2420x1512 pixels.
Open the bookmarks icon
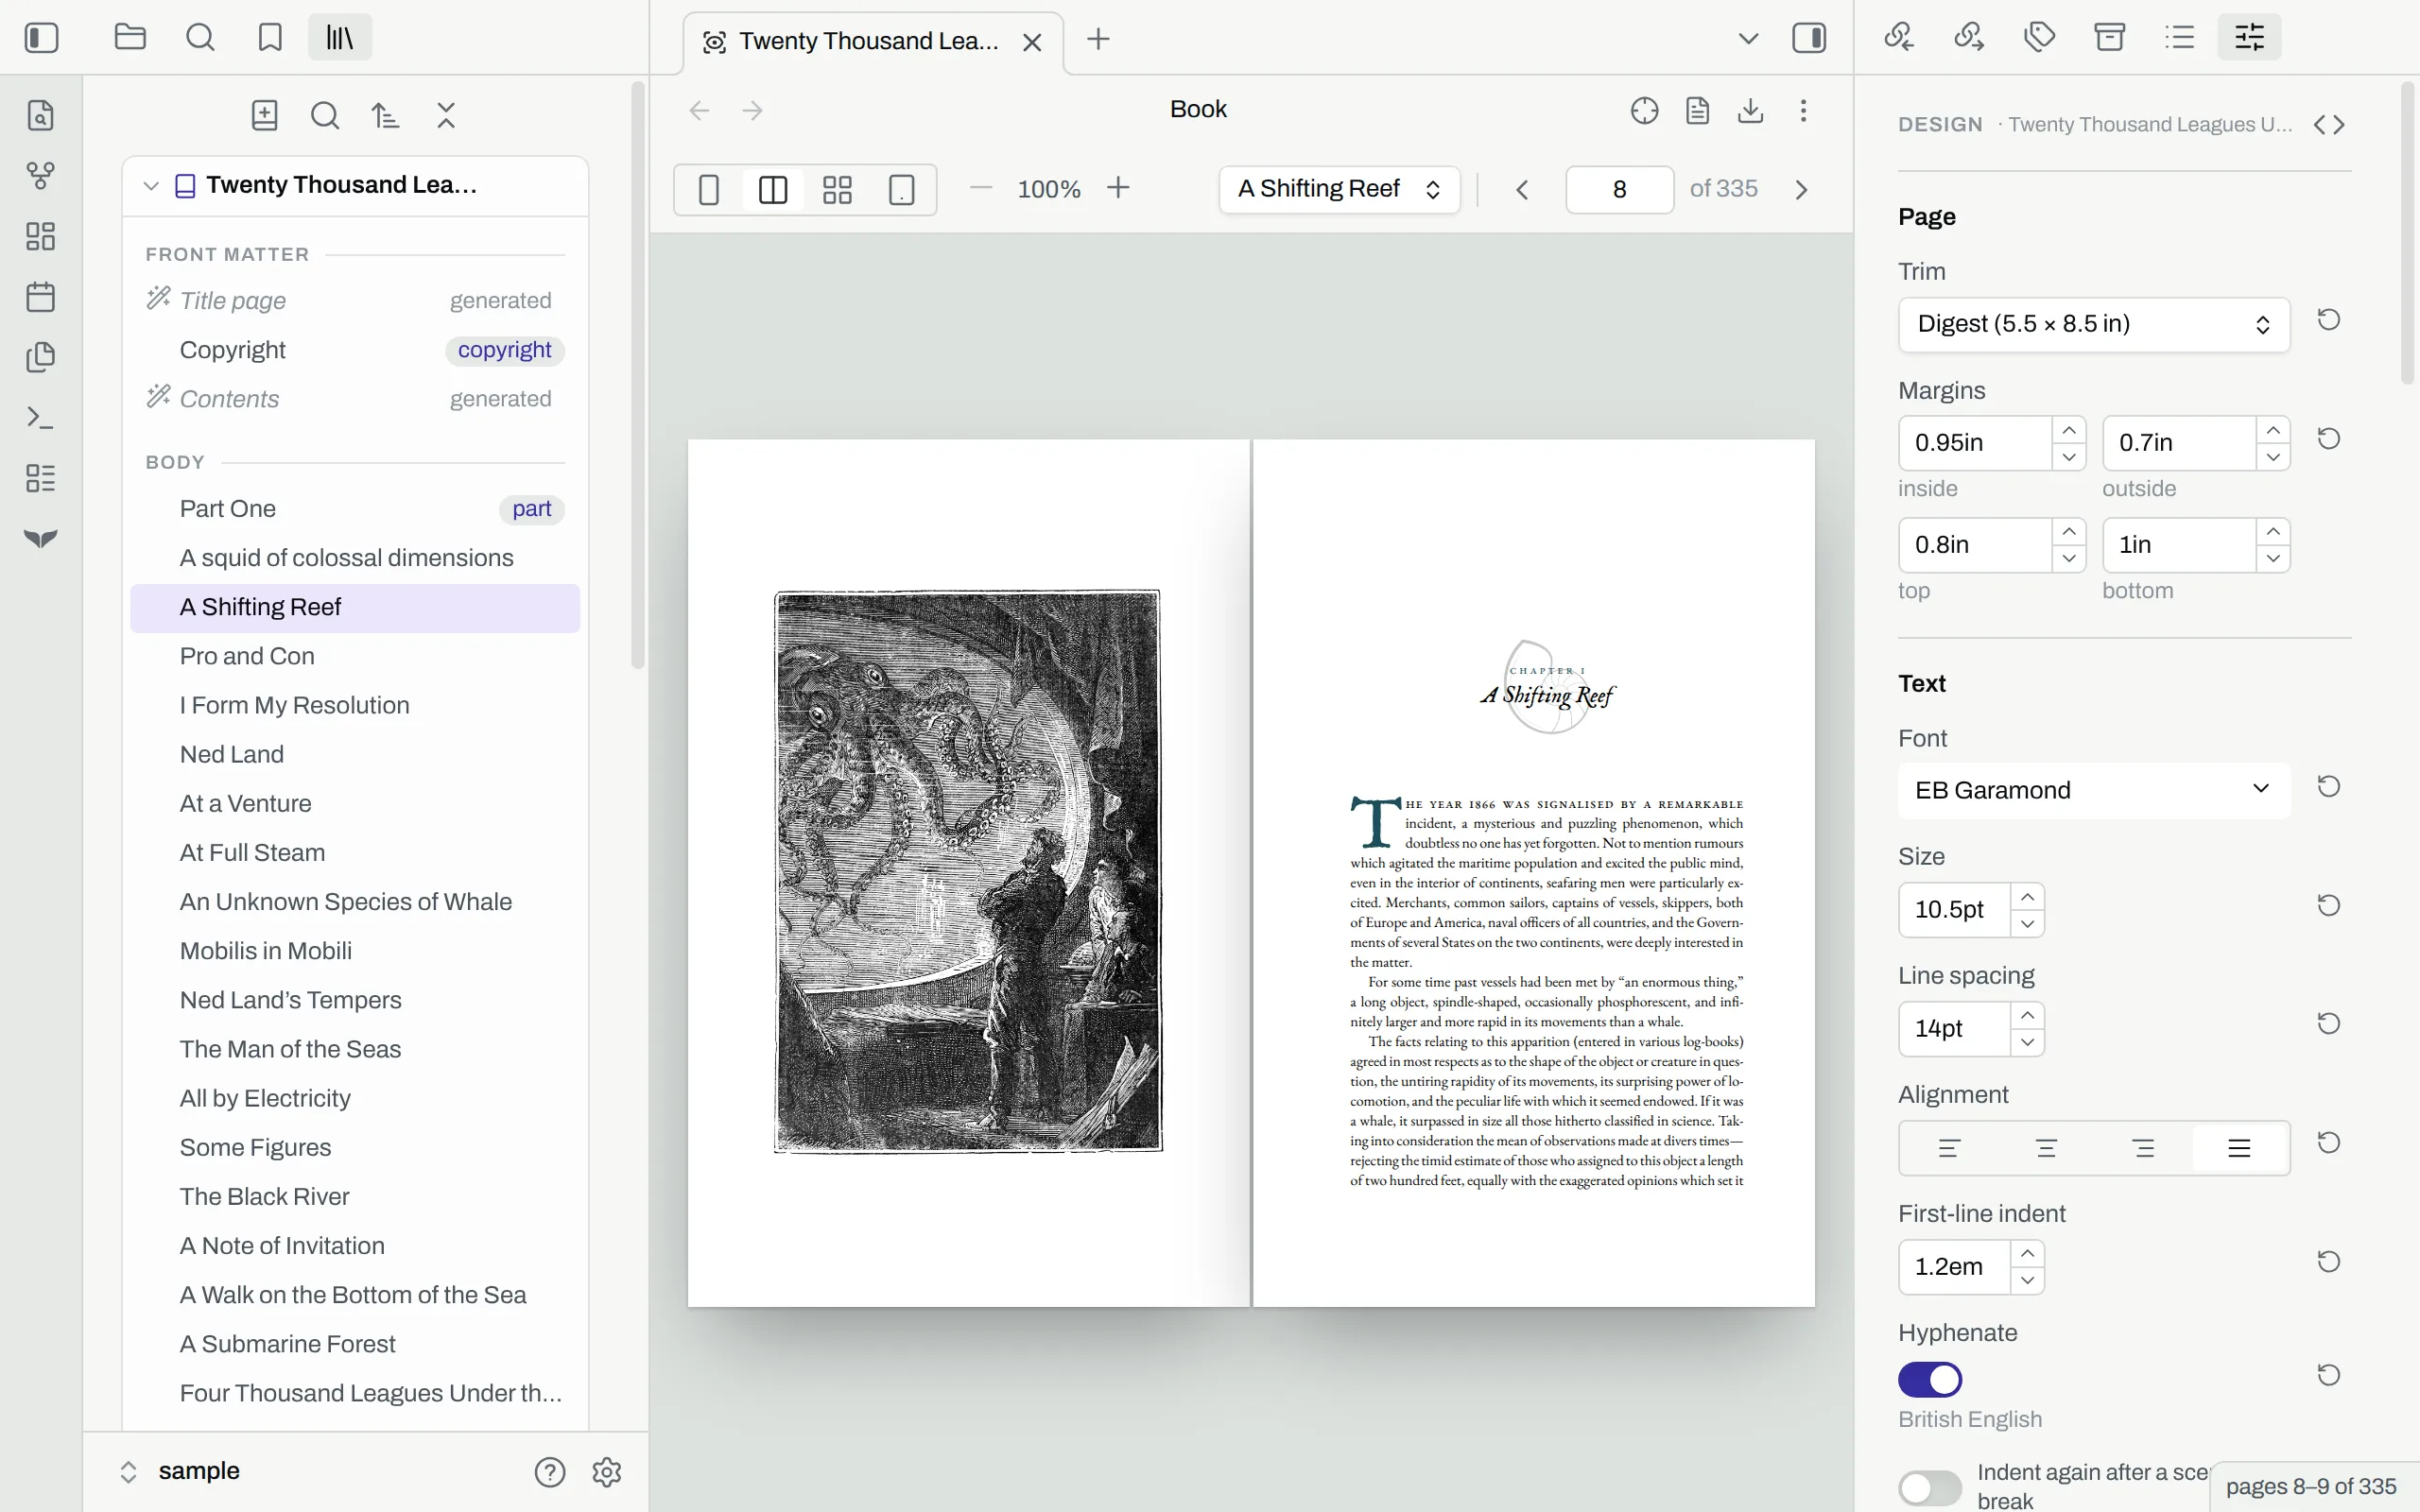[x=270, y=38]
